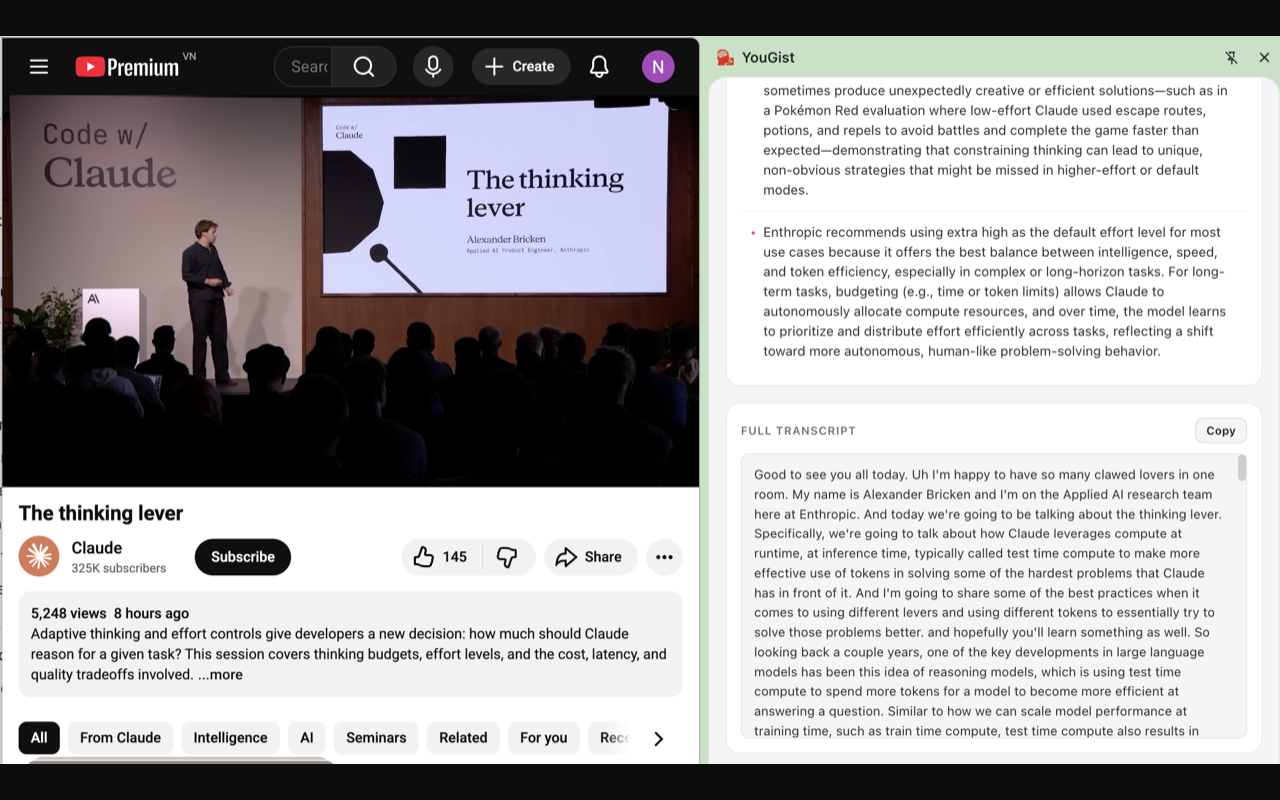Click the "5,248 views" text
The image size is (1280, 800).
tap(68, 613)
